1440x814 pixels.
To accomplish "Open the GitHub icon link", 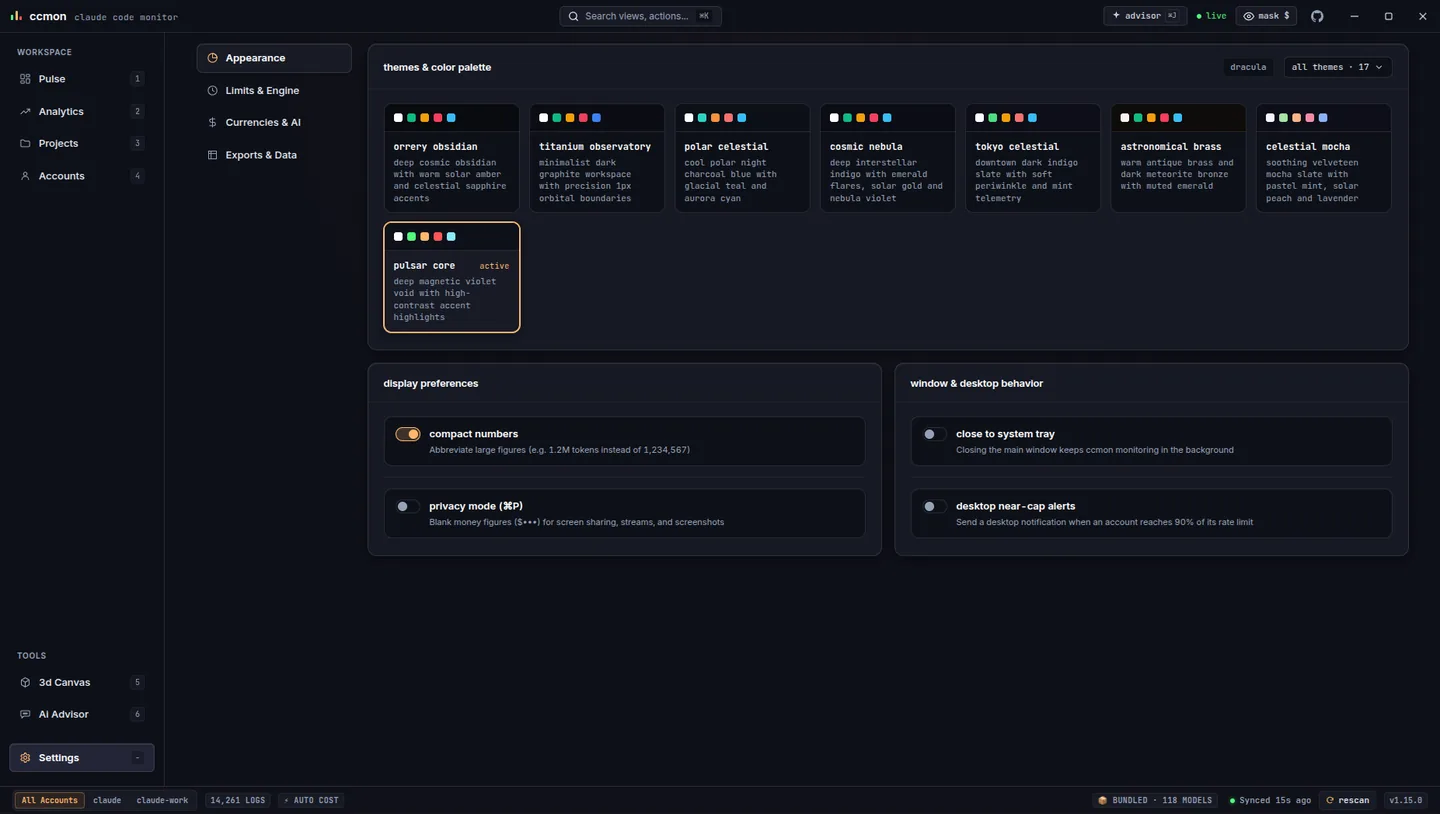I will pyautogui.click(x=1317, y=16).
